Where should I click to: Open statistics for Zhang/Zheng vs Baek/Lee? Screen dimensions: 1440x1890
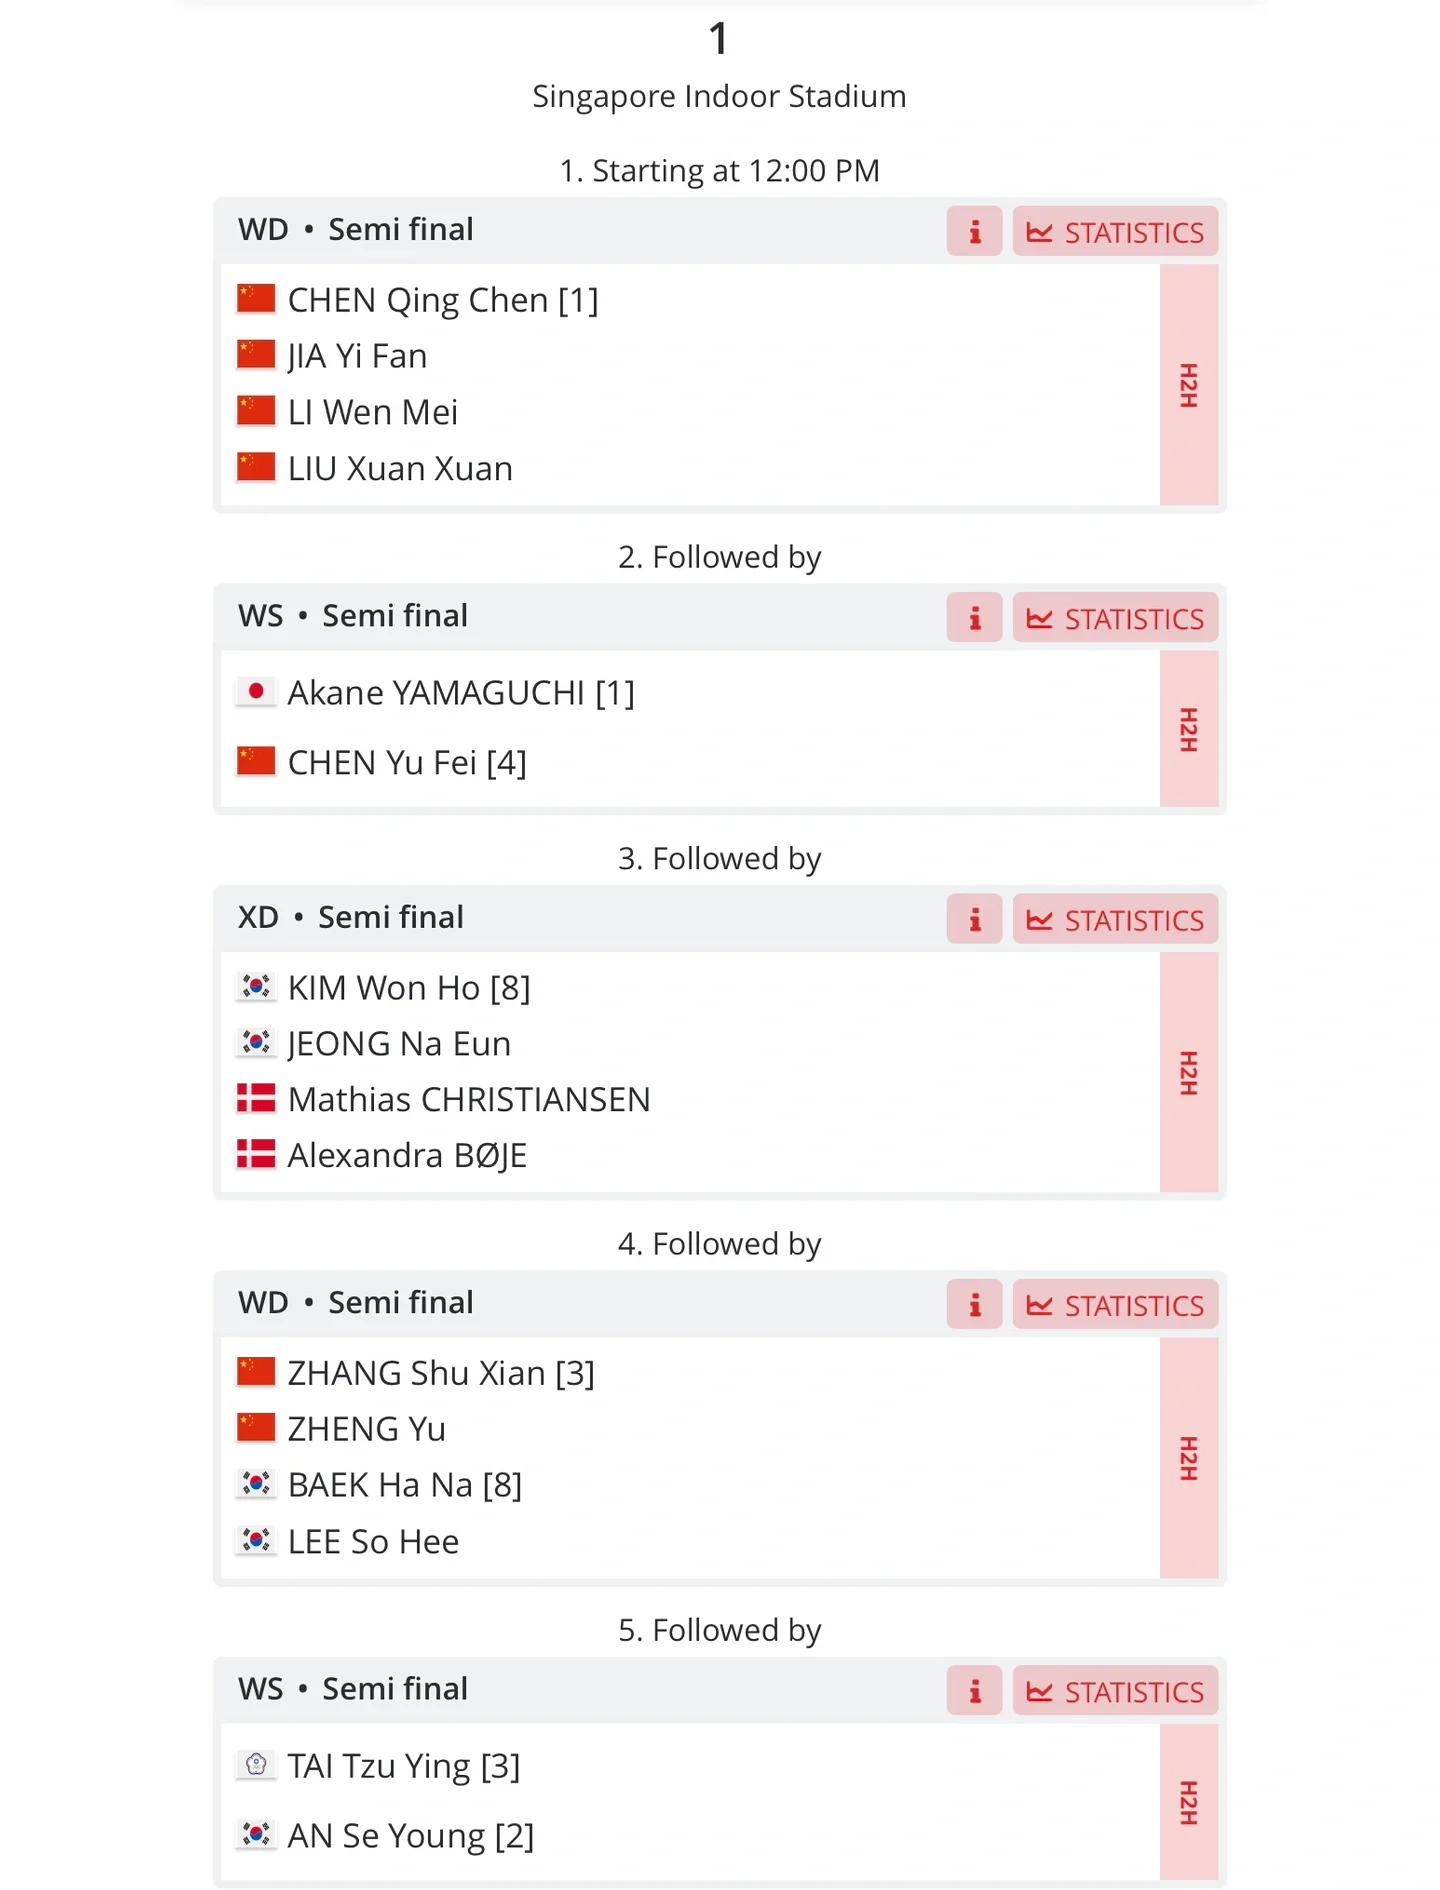1115,1305
